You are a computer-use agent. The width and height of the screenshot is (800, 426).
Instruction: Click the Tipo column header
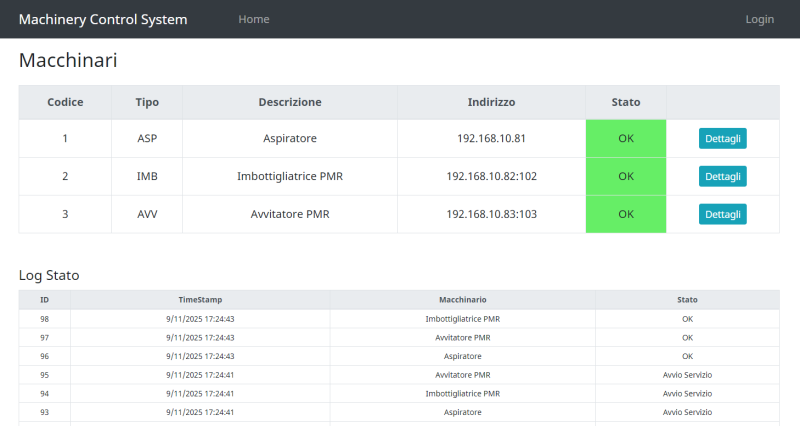coord(147,102)
